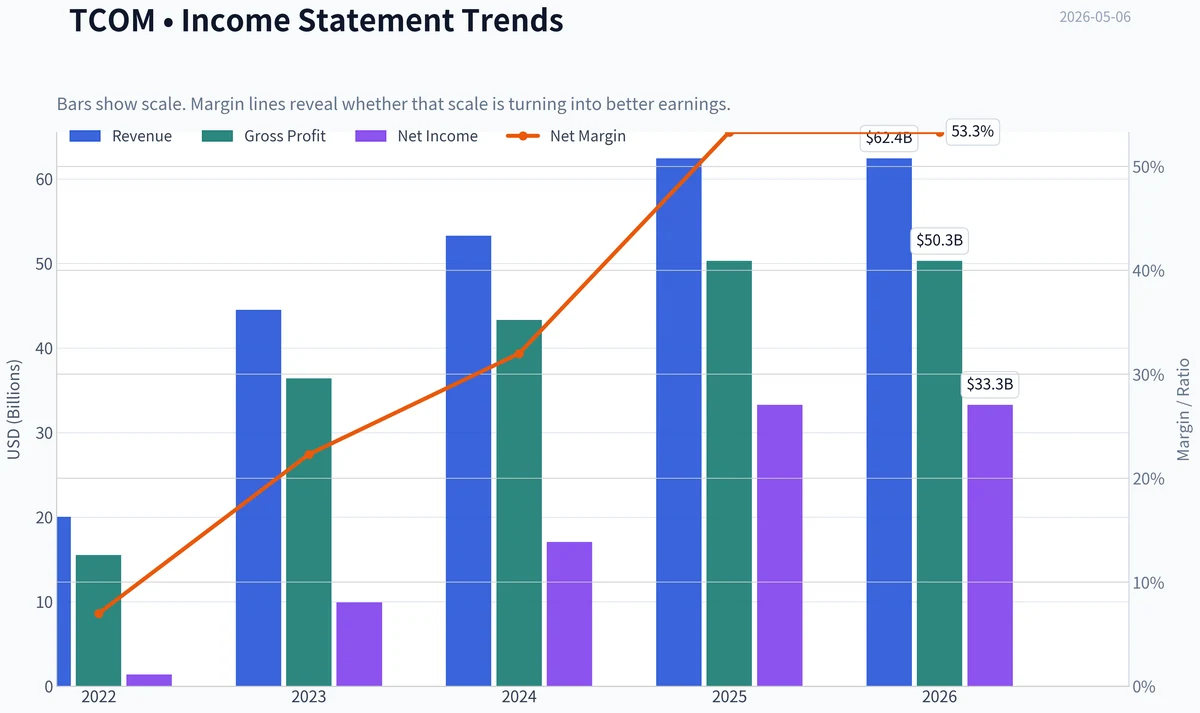1200x713 pixels.
Task: Click the purple Net Income legend swatch
Action: [371, 136]
